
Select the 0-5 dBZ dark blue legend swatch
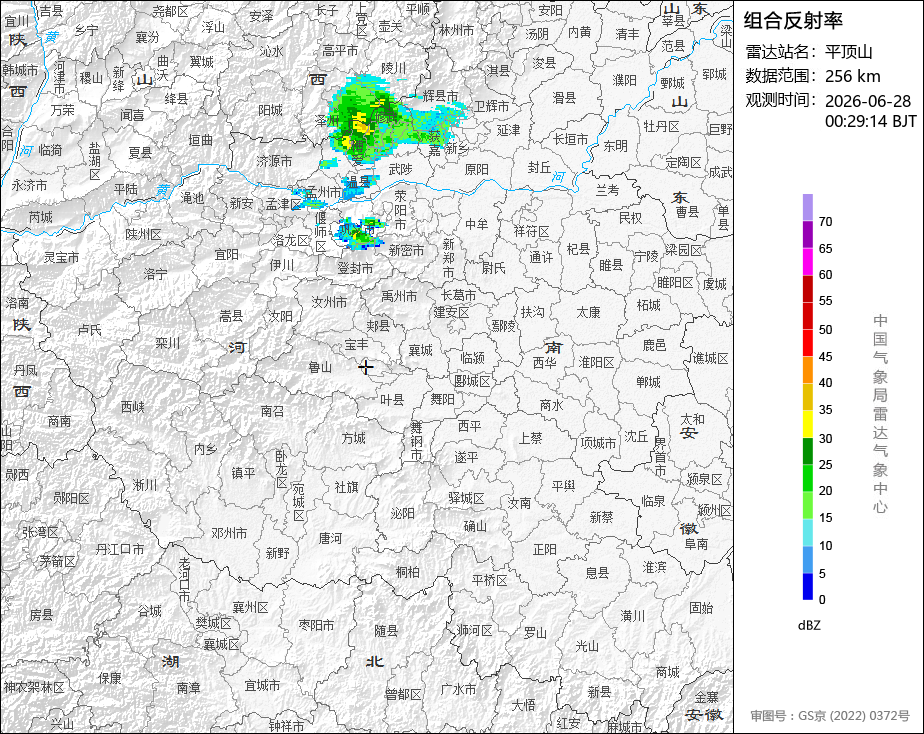807,586
